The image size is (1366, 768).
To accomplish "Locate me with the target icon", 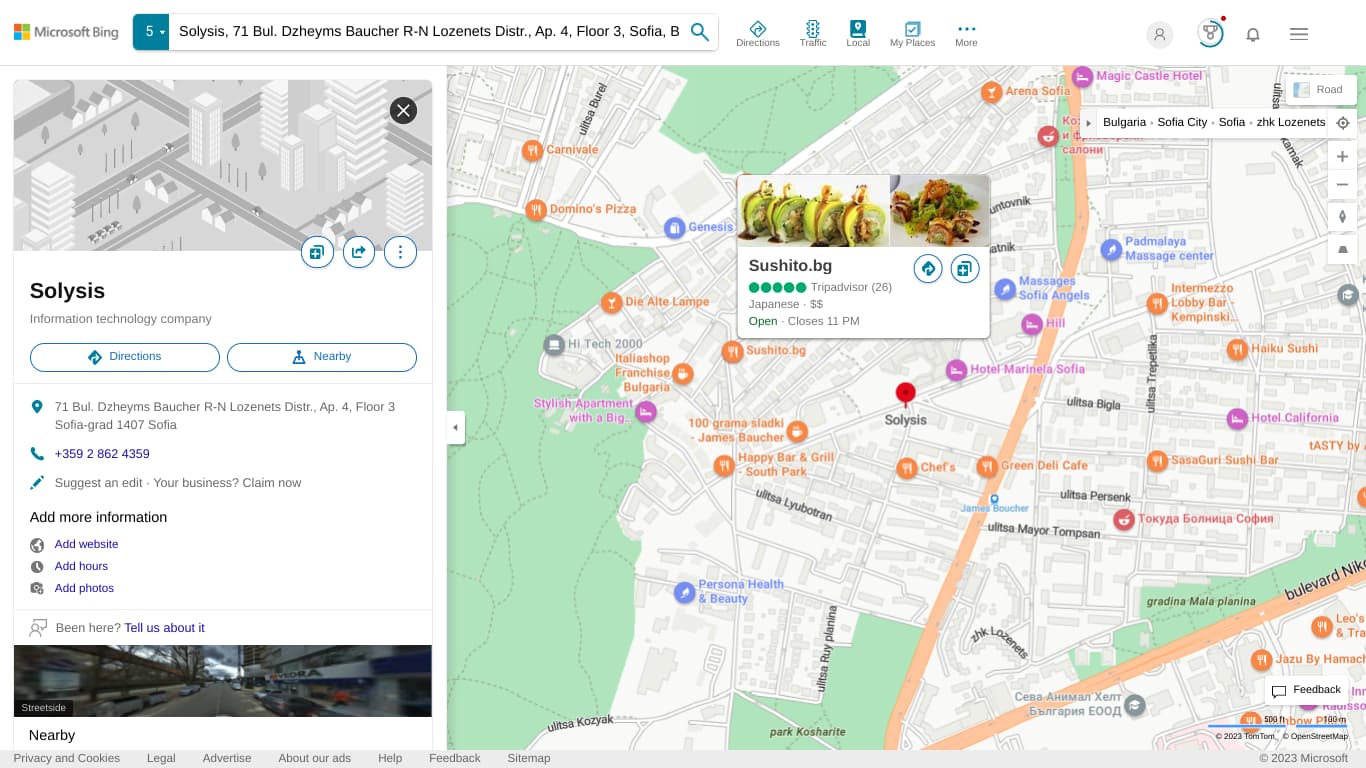I will tap(1343, 123).
